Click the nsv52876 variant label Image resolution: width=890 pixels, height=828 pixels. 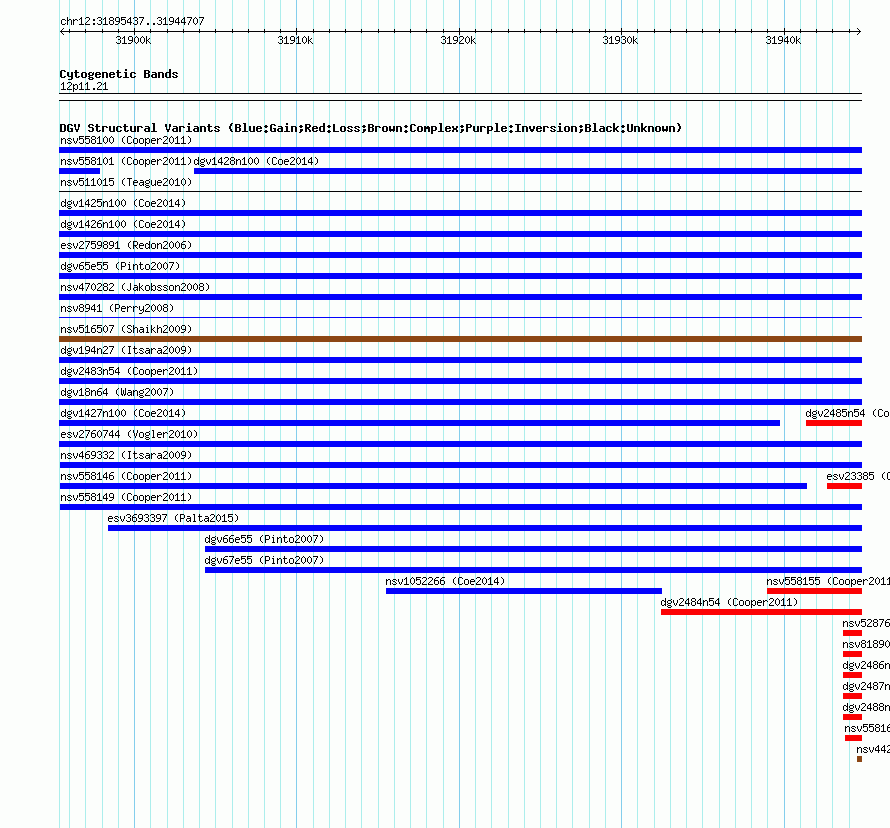(x=866, y=623)
